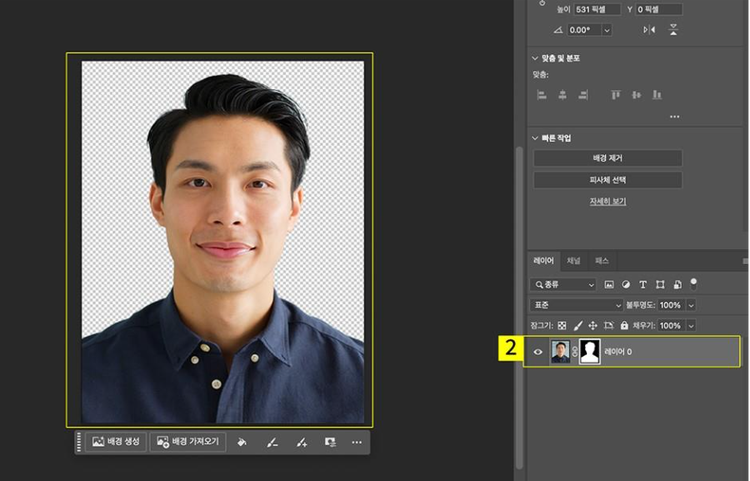Open the 자세히 보기 link
The image size is (750, 481).
(608, 201)
